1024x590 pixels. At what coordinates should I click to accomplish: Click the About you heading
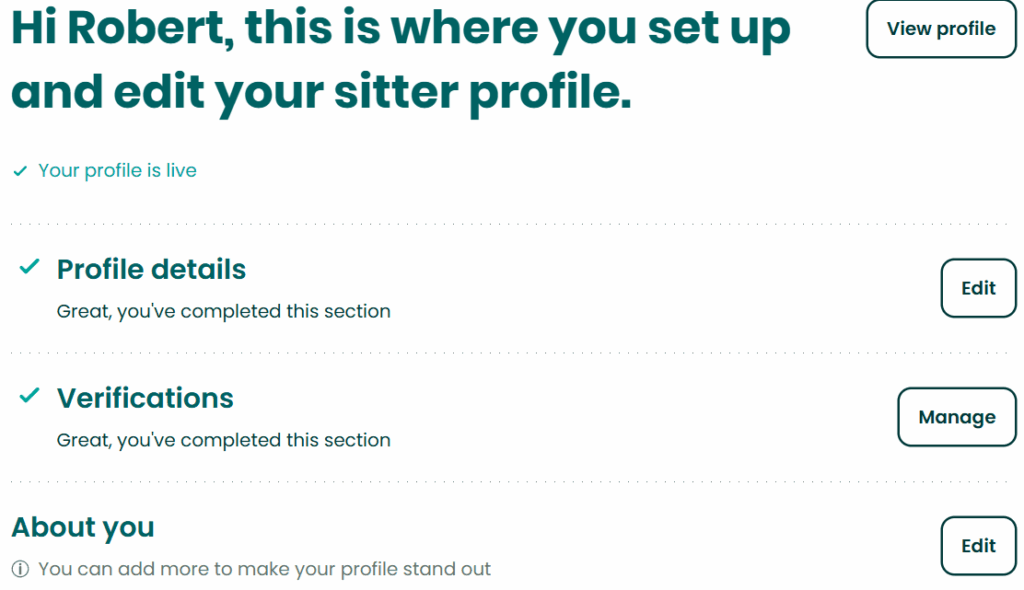(x=83, y=527)
